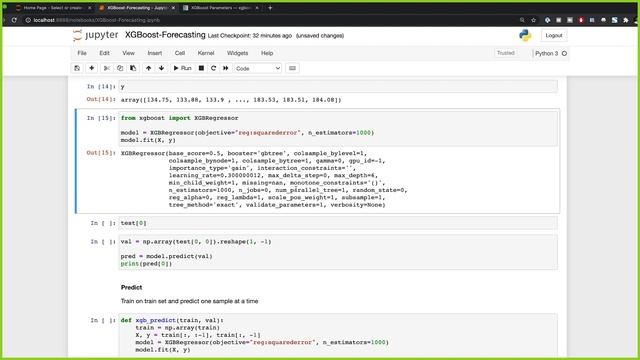
Task: Click the Out[15] output prompt area
Action: (x=101, y=153)
